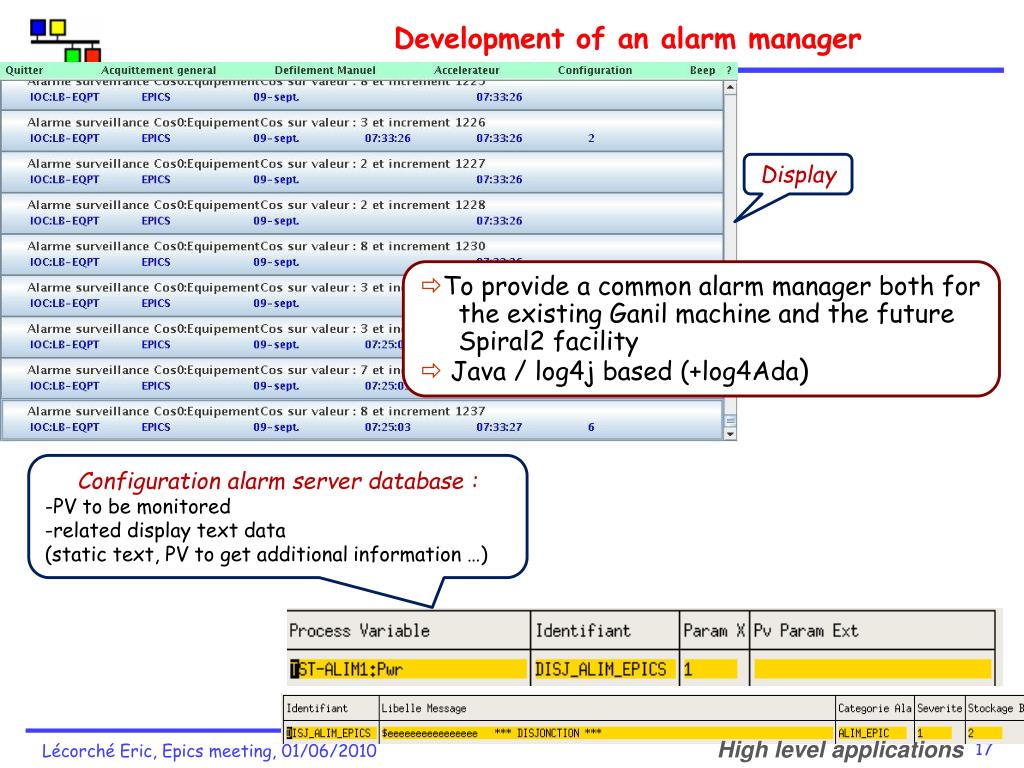Image resolution: width=1024 pixels, height=768 pixels.
Task: Click the Stockage field containing 2
Action: 985,733
